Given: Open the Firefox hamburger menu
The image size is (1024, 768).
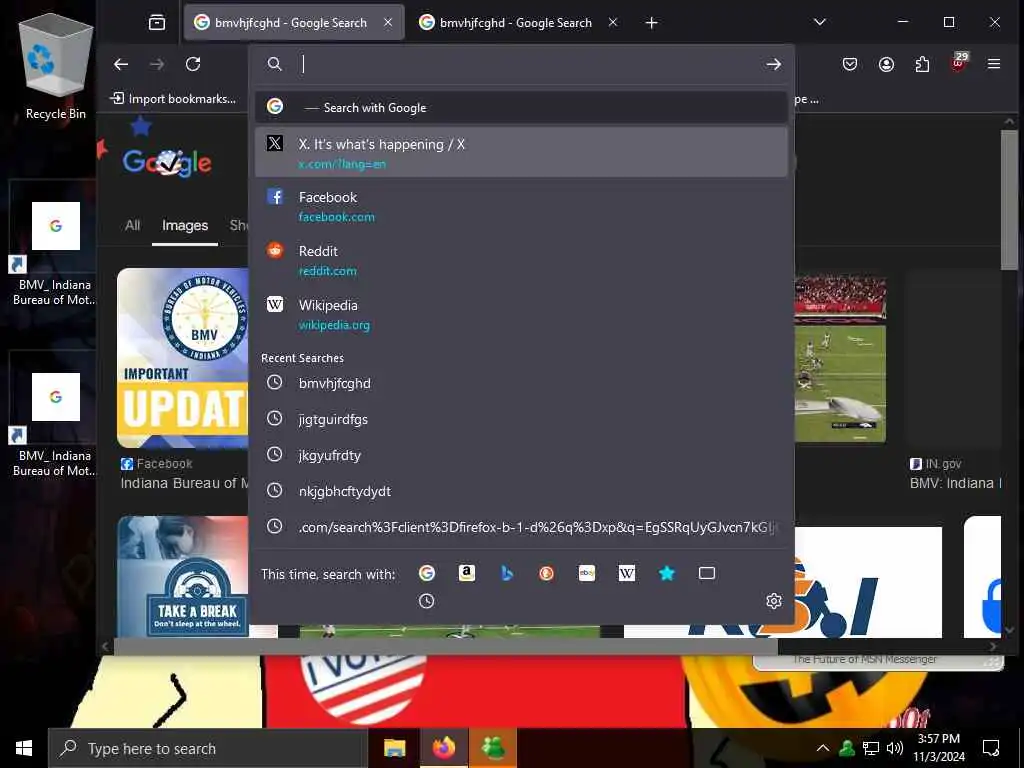Looking at the screenshot, I should tap(994, 64).
